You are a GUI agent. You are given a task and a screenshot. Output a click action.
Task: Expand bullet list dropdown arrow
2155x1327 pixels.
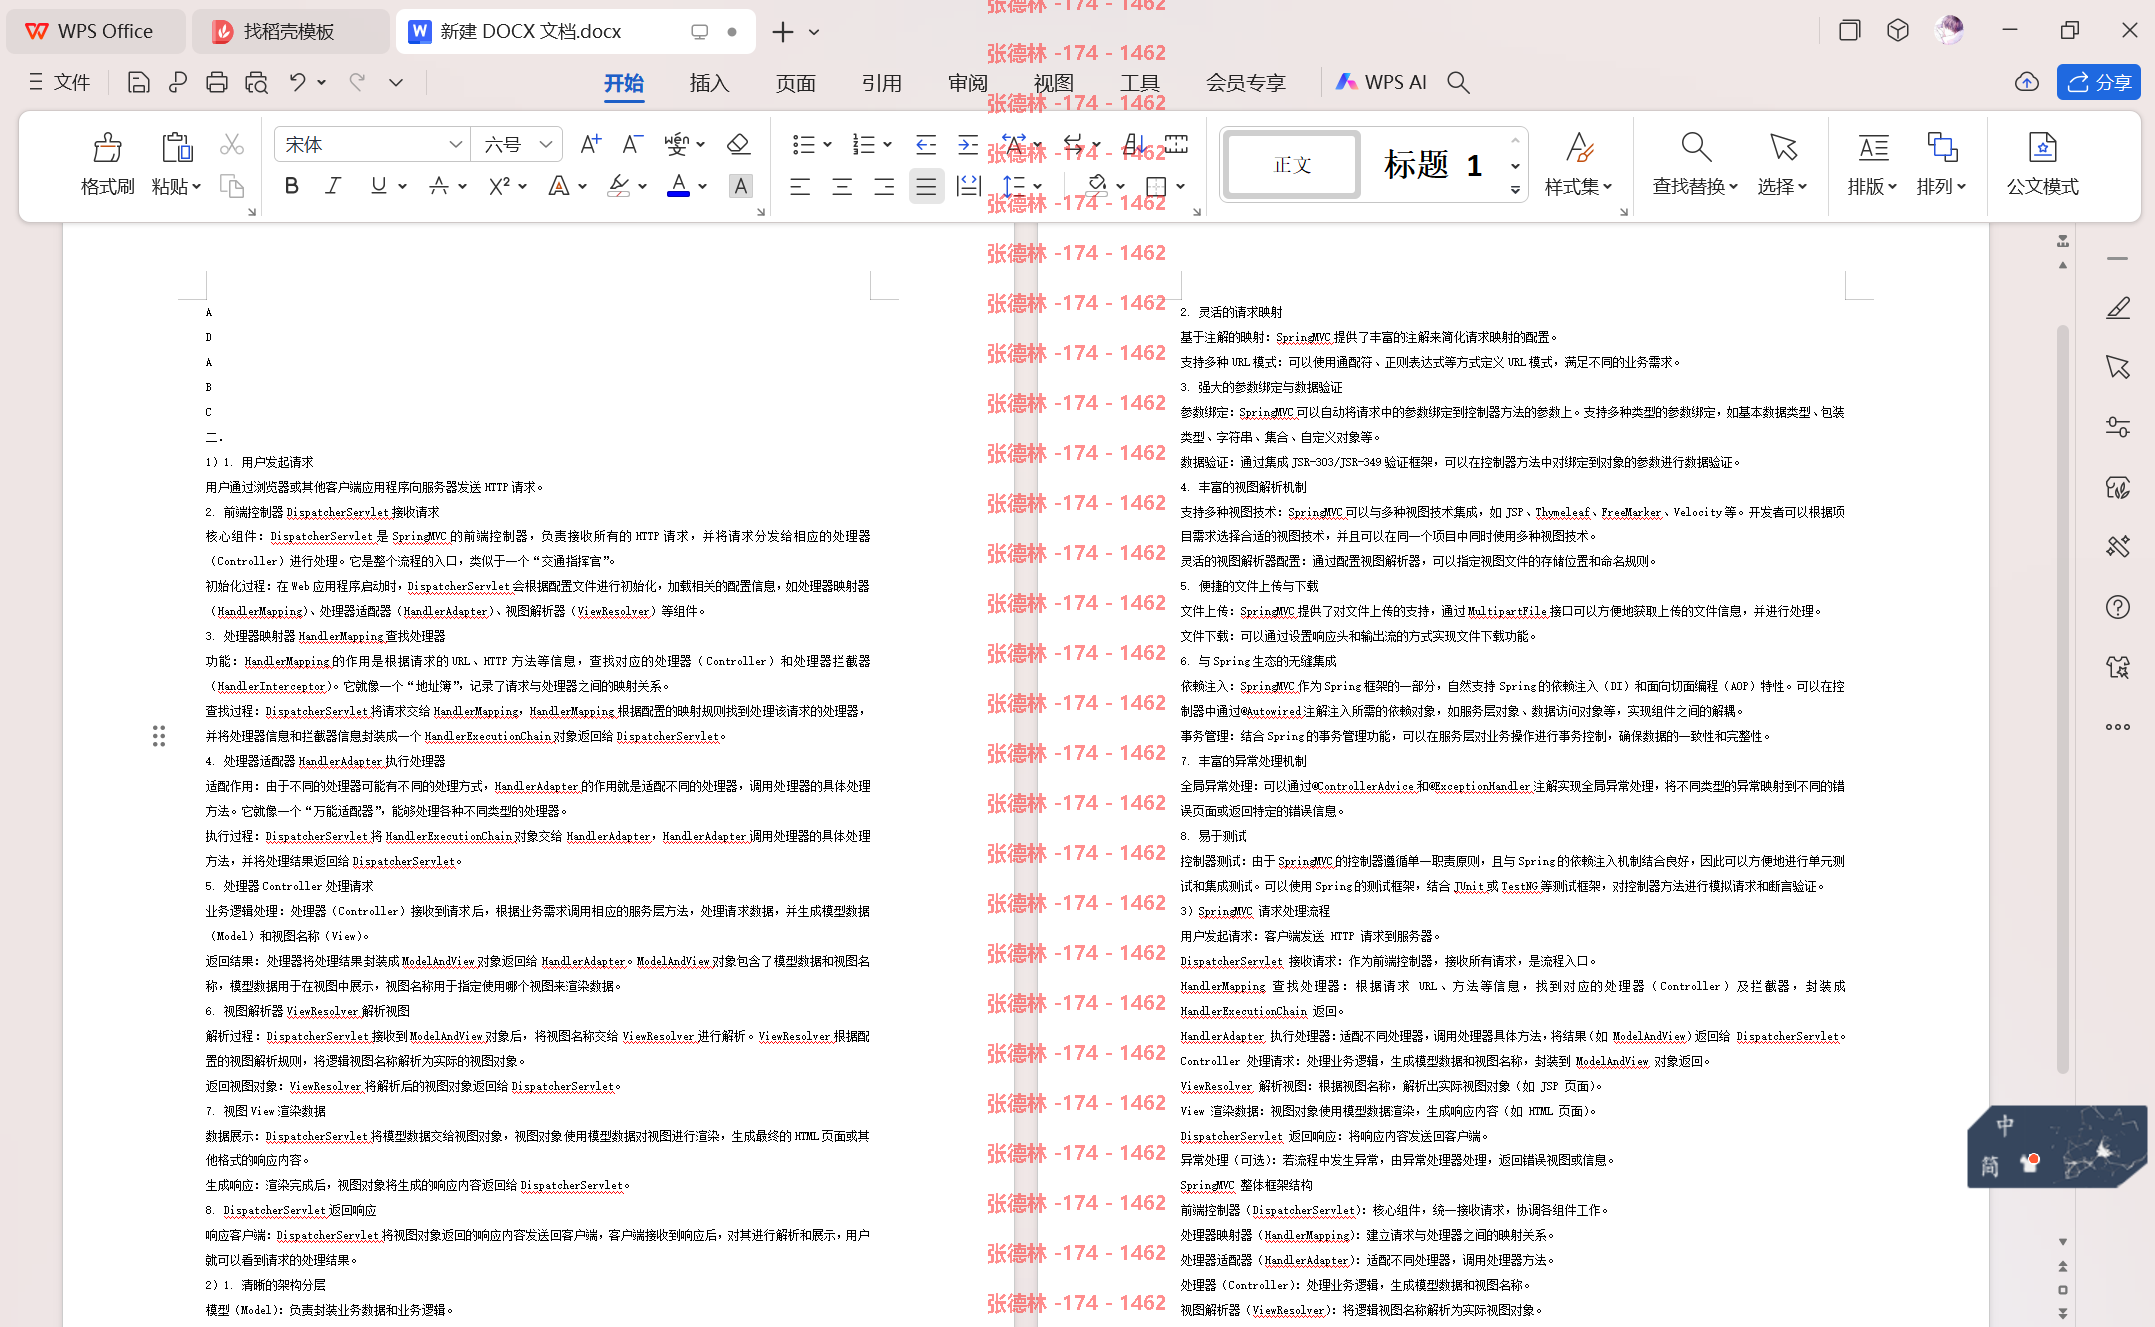(x=827, y=145)
